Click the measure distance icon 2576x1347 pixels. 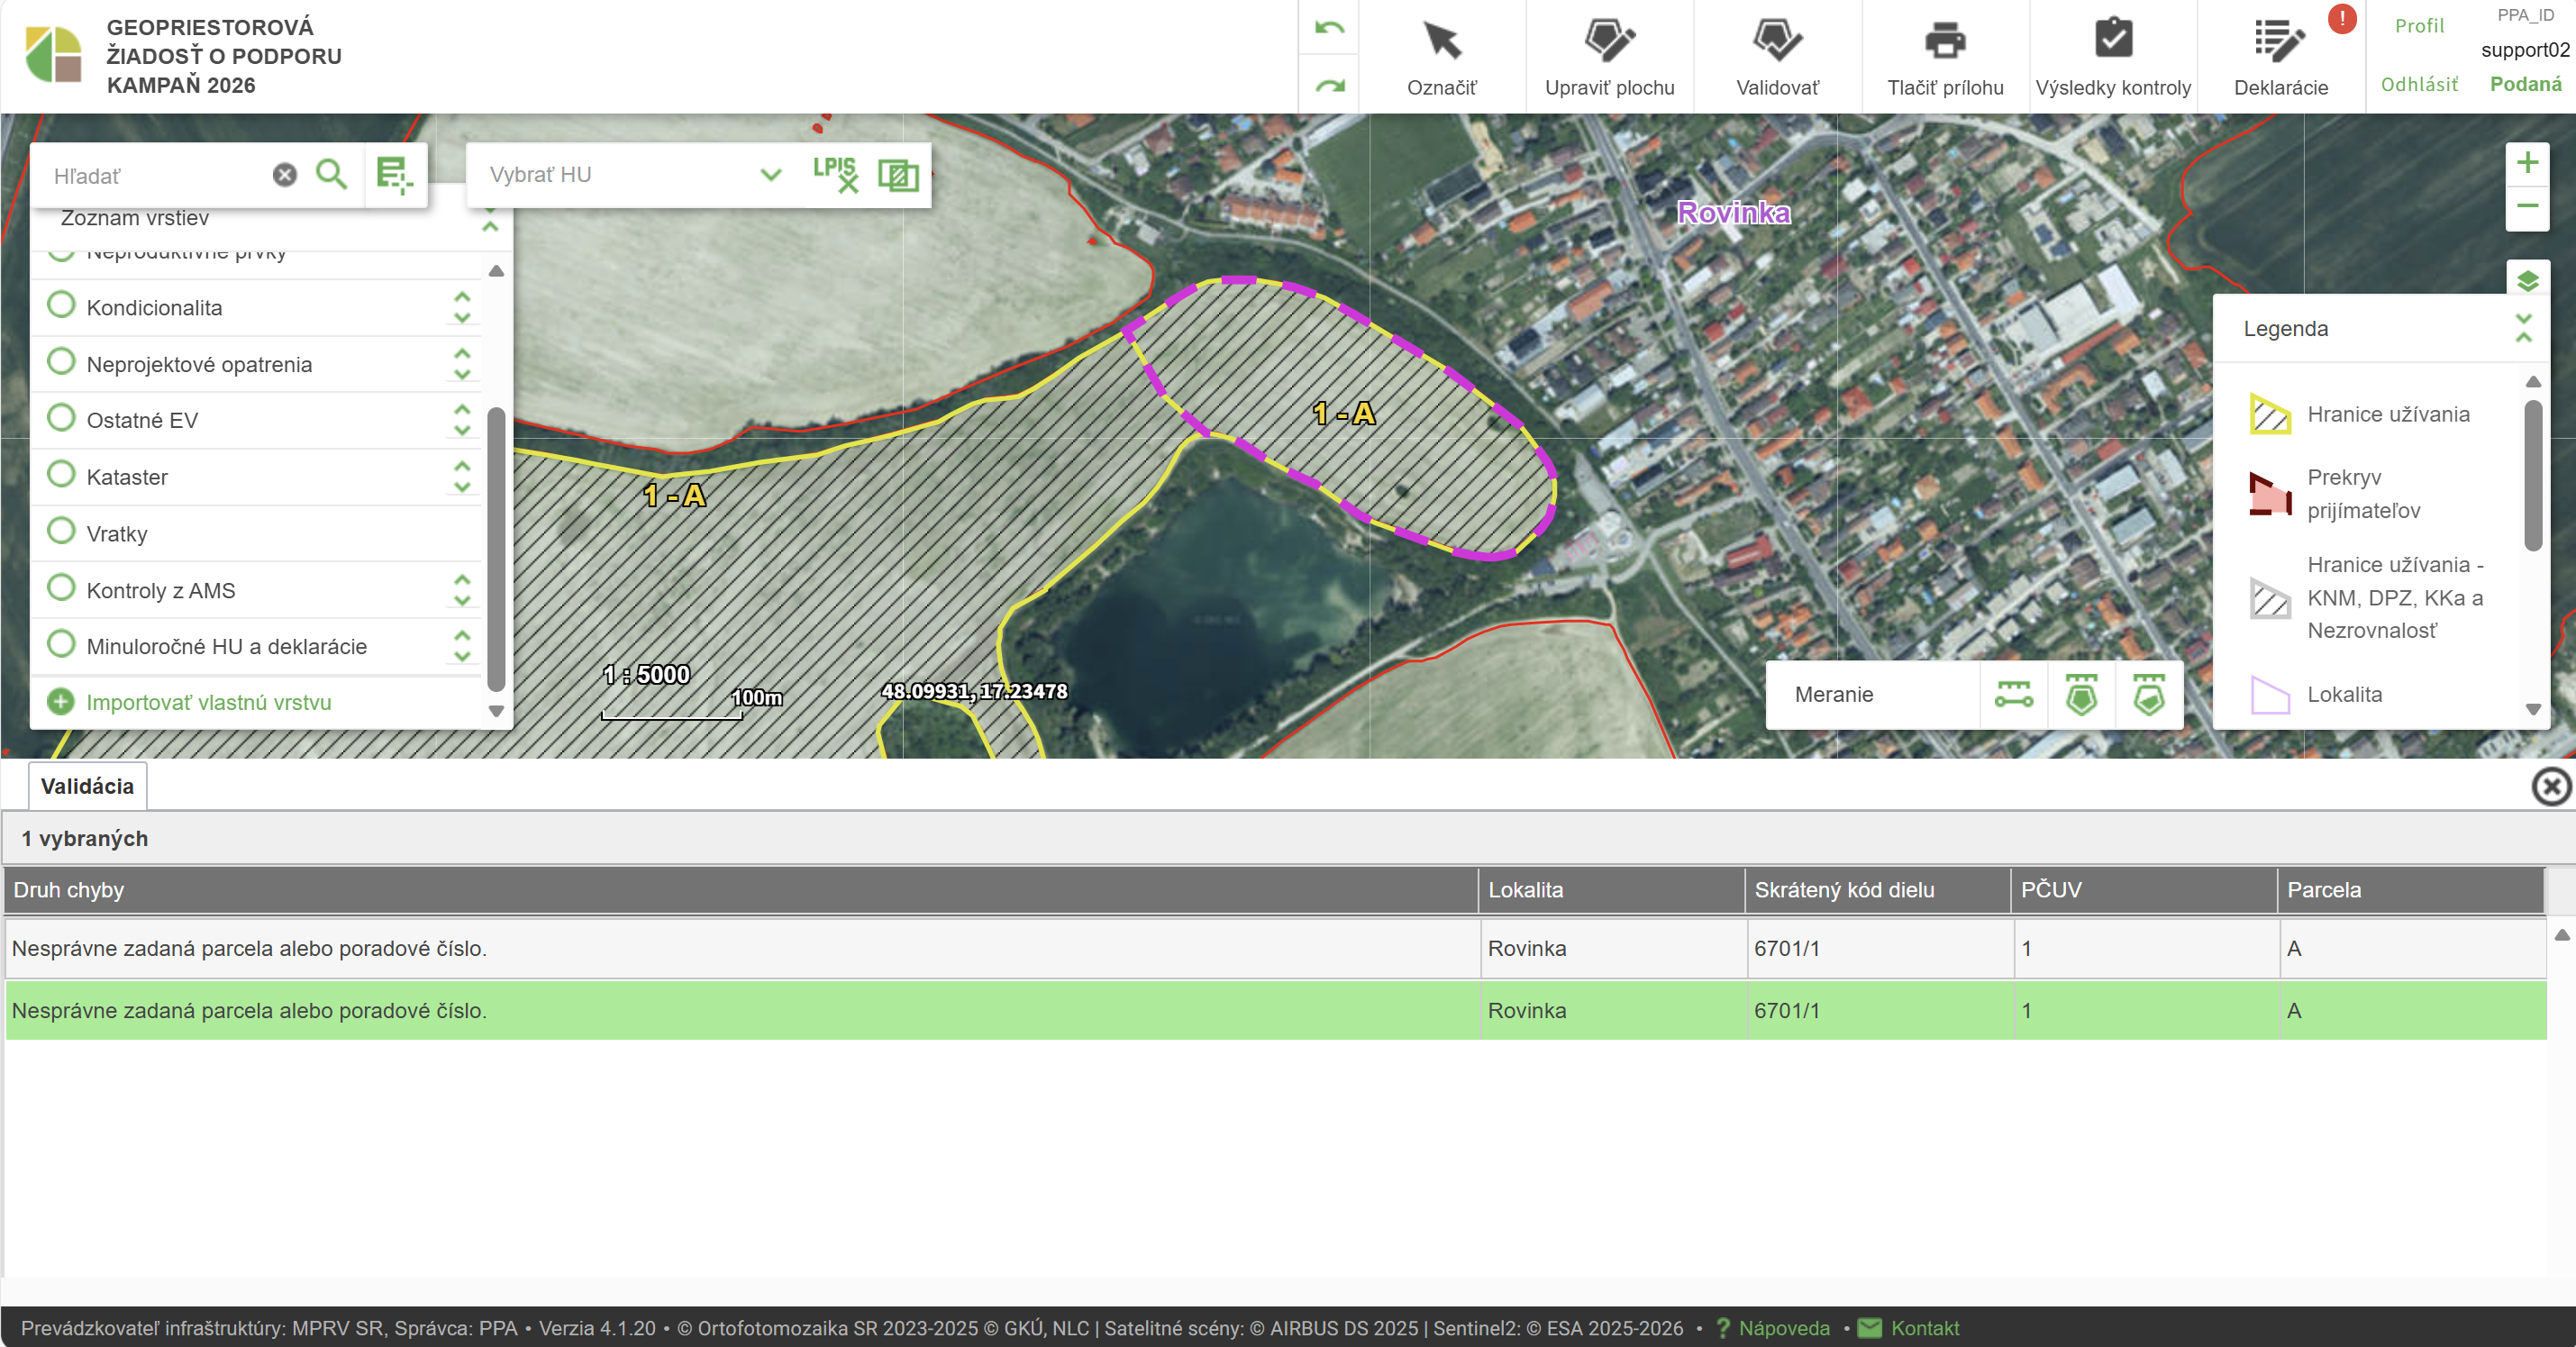coord(2013,694)
